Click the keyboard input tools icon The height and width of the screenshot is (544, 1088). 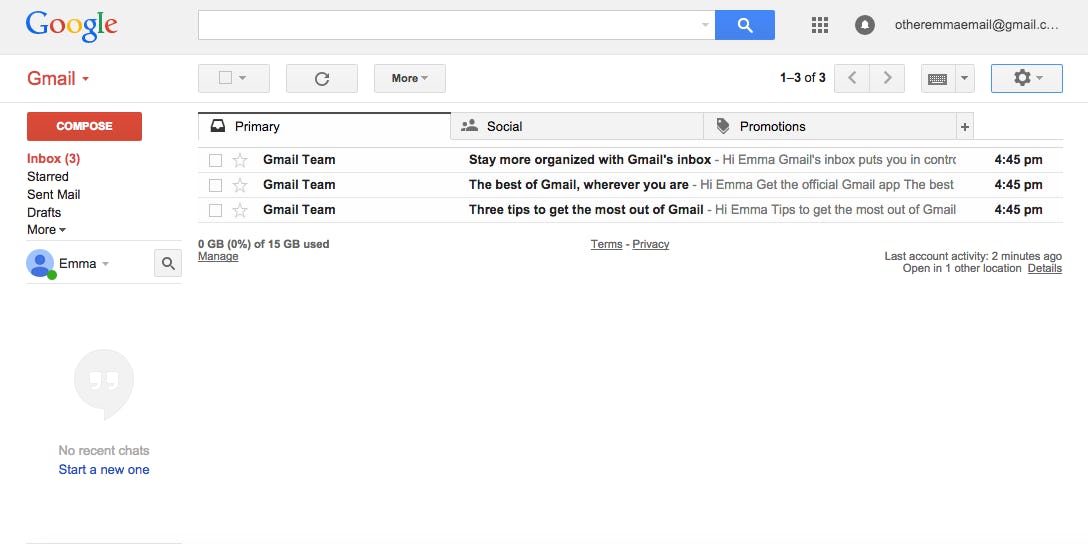(937, 79)
